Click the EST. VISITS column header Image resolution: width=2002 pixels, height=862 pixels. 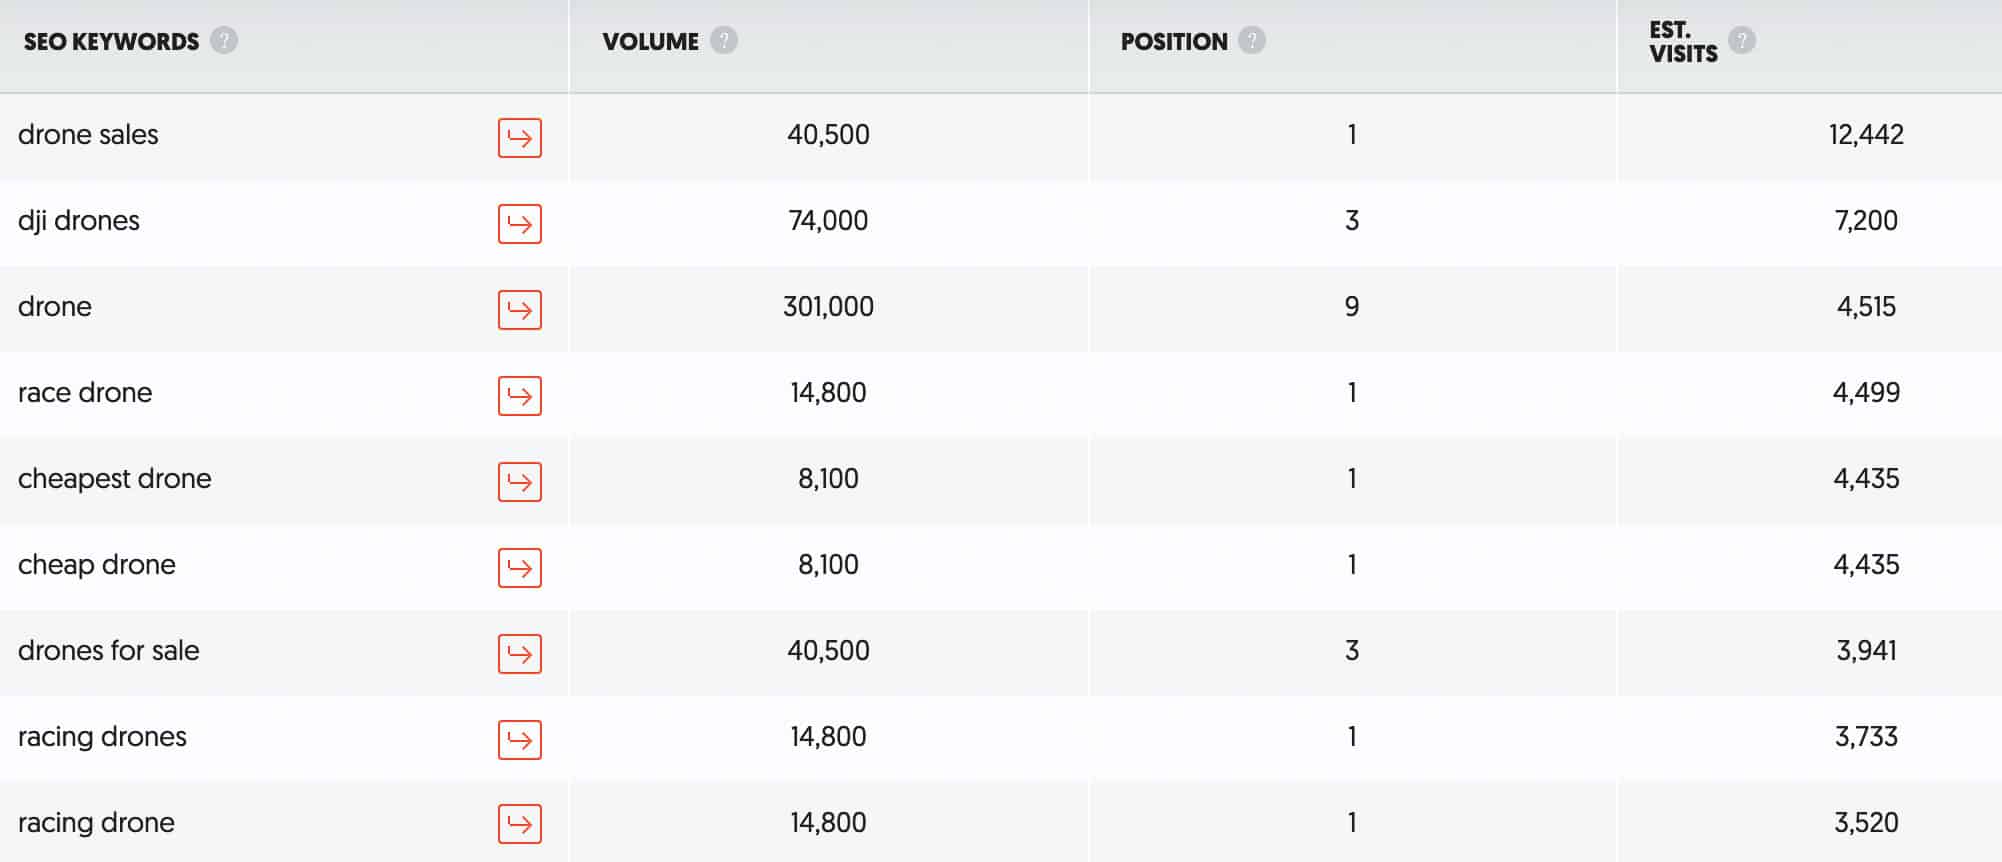[x=1683, y=41]
